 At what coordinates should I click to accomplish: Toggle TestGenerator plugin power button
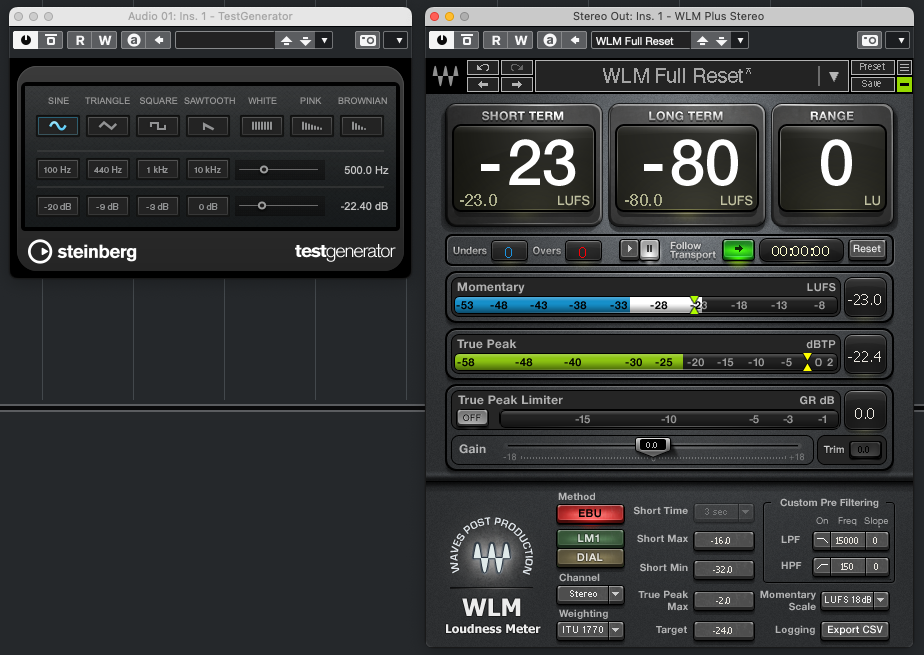coord(26,40)
